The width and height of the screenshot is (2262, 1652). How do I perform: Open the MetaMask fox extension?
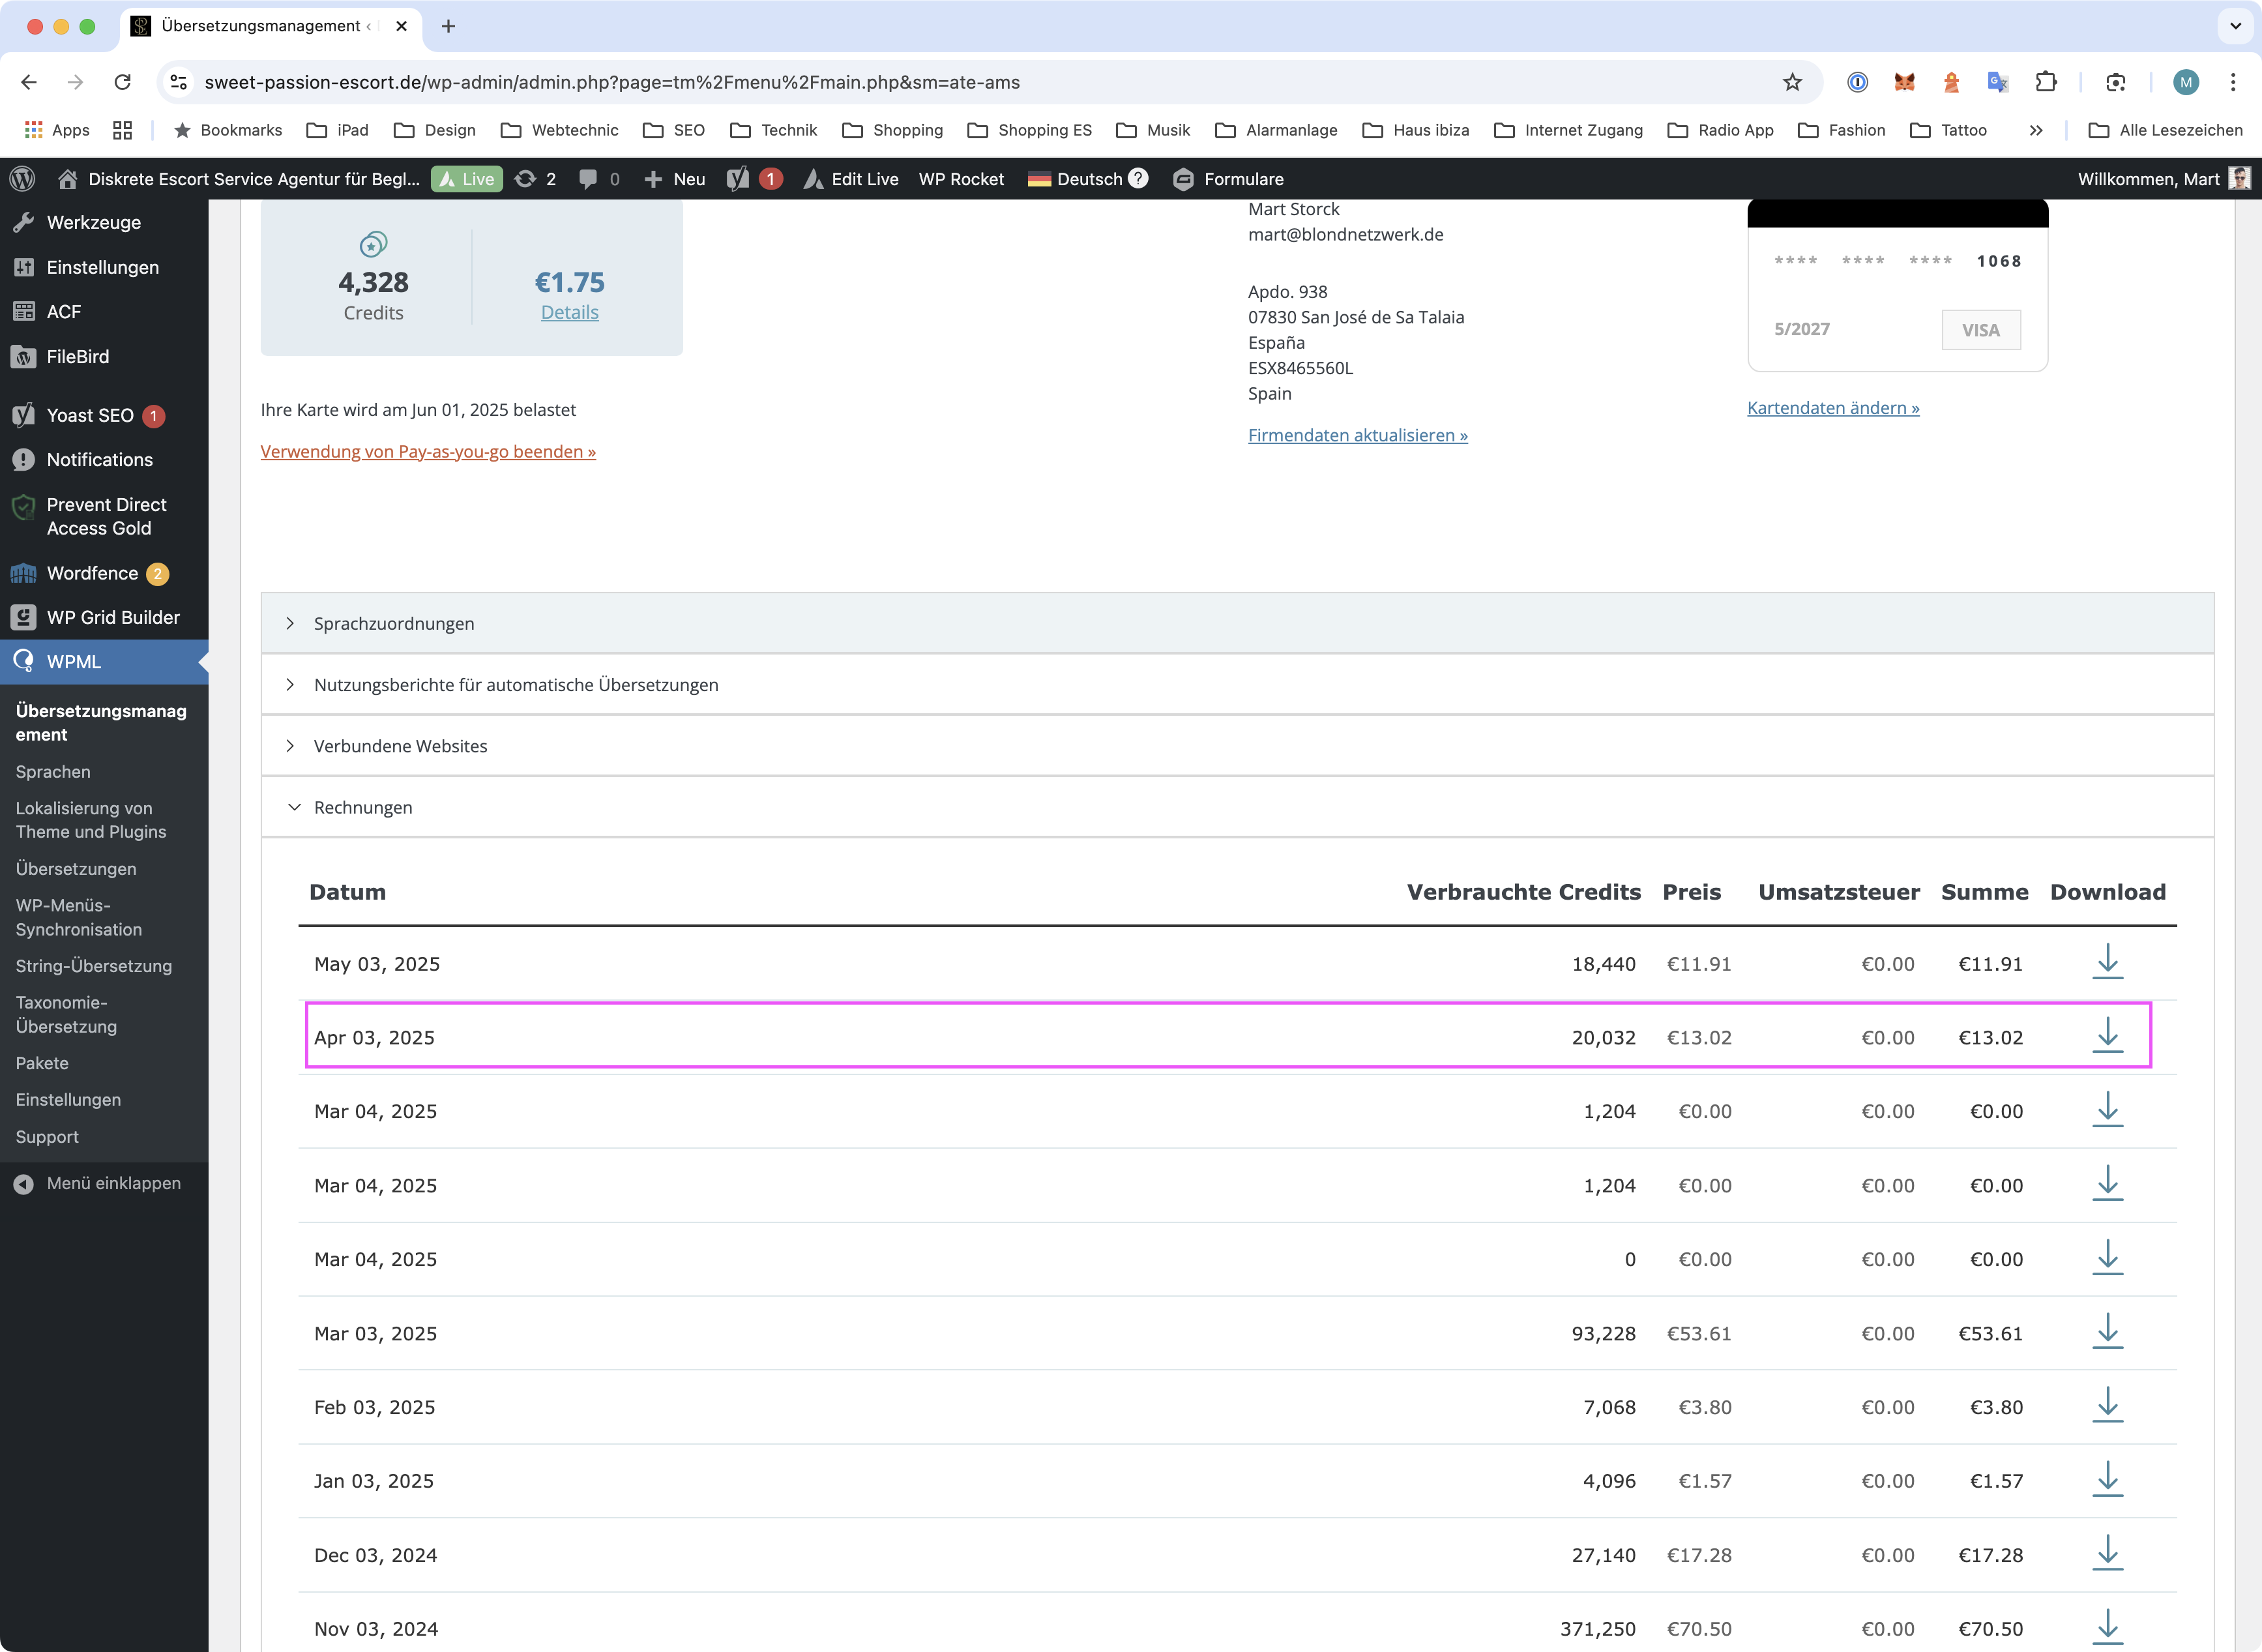tap(1904, 82)
